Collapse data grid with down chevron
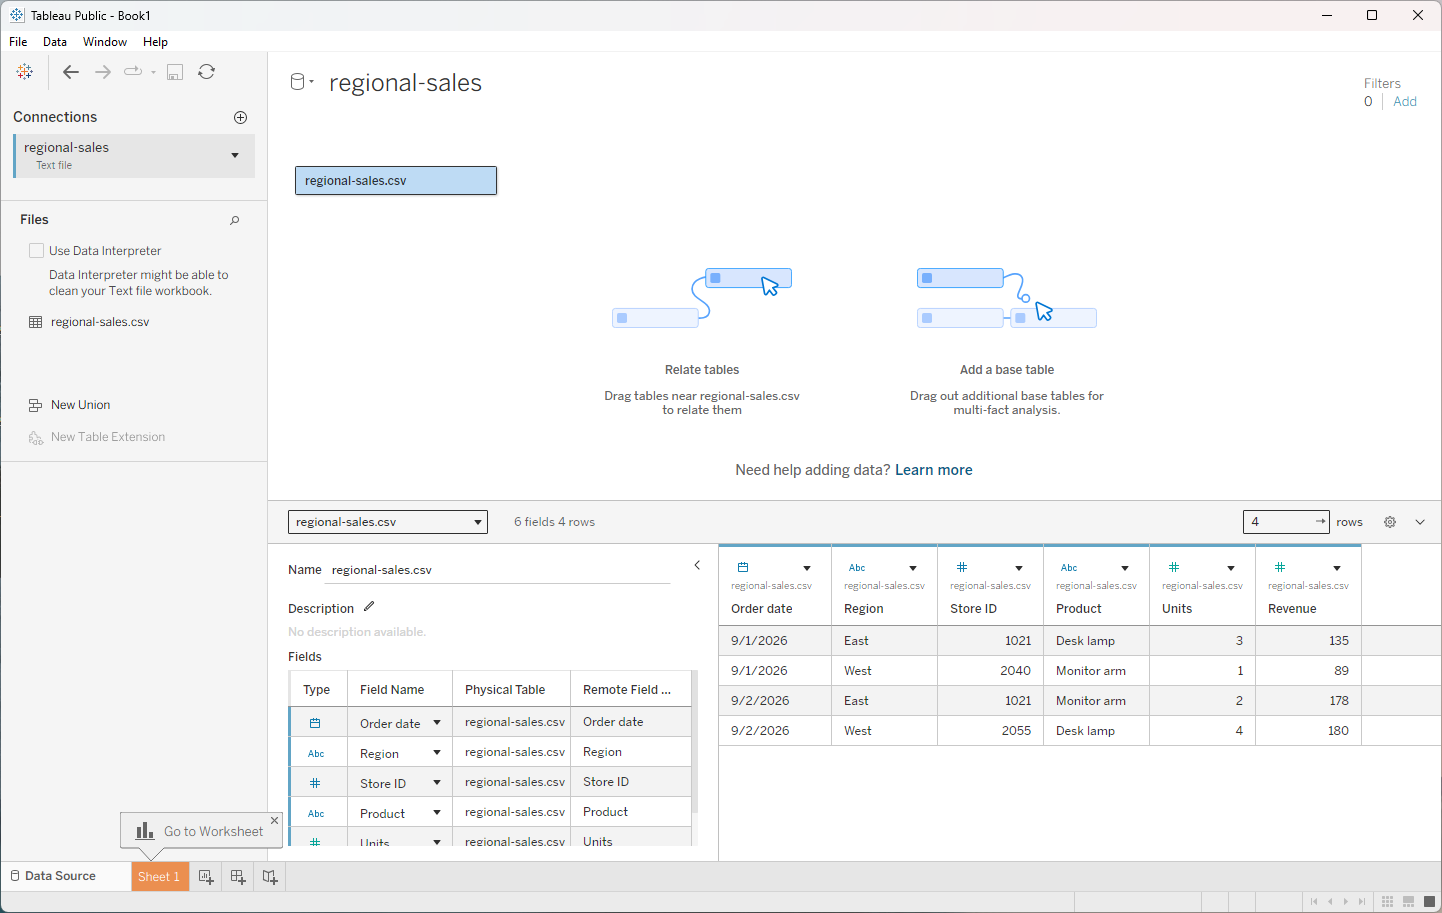This screenshot has width=1442, height=913. pos(1420,522)
